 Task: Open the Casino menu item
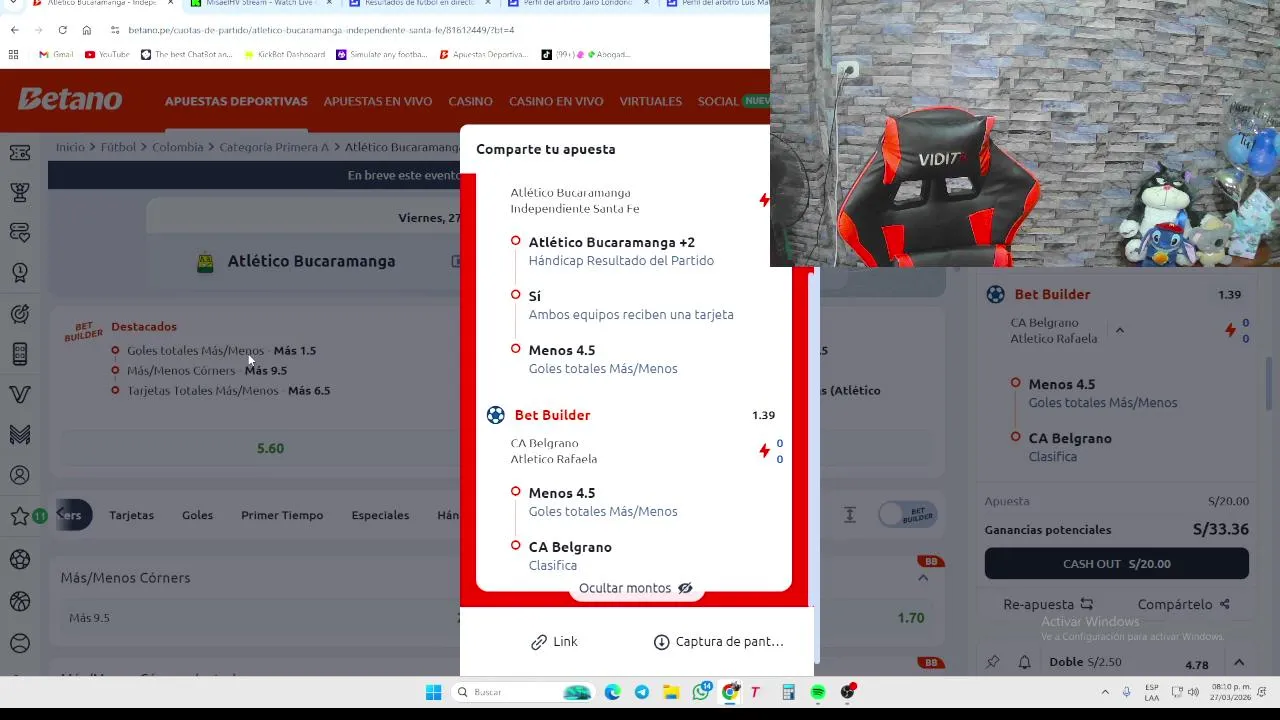[x=470, y=101]
